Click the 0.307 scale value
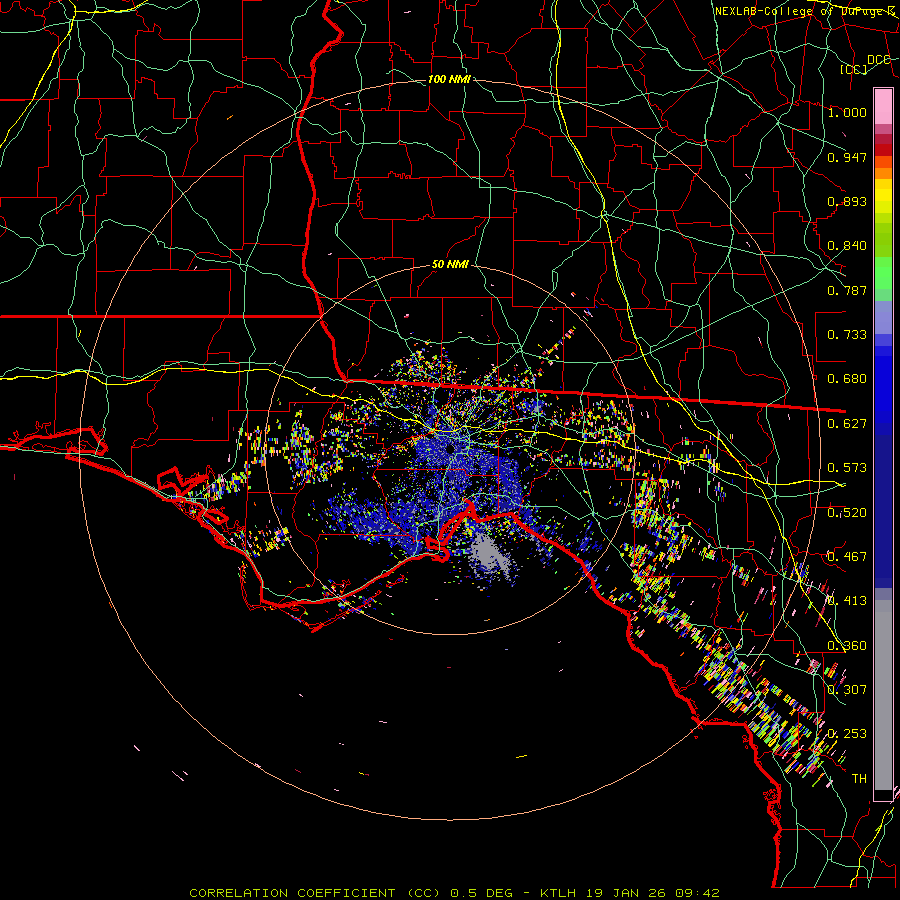The width and height of the screenshot is (900, 900). click(x=847, y=690)
